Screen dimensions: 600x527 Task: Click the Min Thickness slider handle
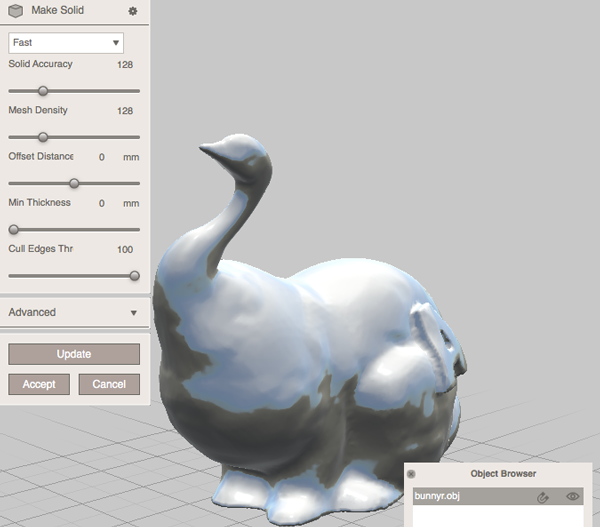[14, 230]
